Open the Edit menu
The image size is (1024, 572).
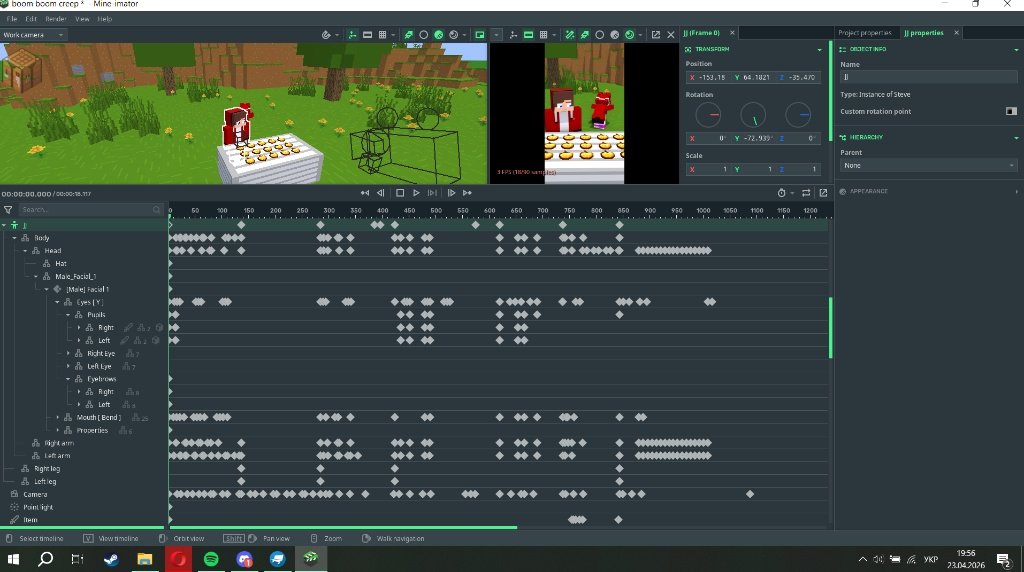tap(31, 19)
